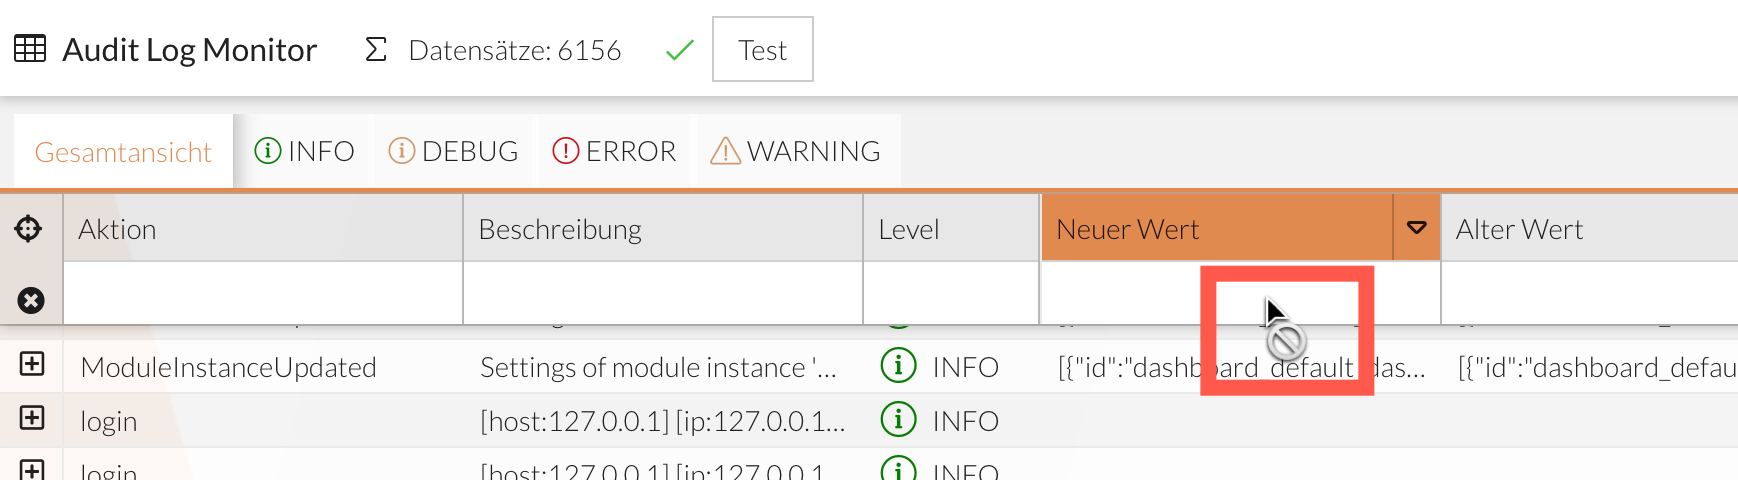The height and width of the screenshot is (480, 1738).
Task: Click the Audit Log Monitor table icon
Action: [30, 49]
